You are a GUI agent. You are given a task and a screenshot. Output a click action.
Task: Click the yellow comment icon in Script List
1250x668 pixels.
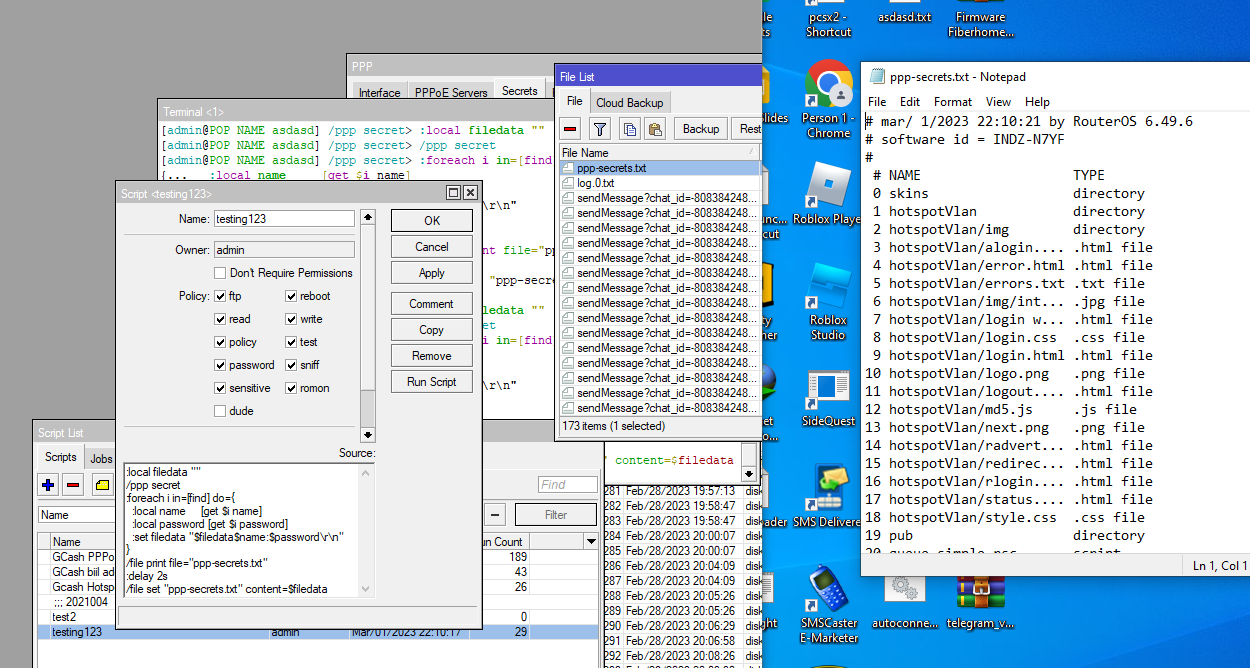pos(102,485)
